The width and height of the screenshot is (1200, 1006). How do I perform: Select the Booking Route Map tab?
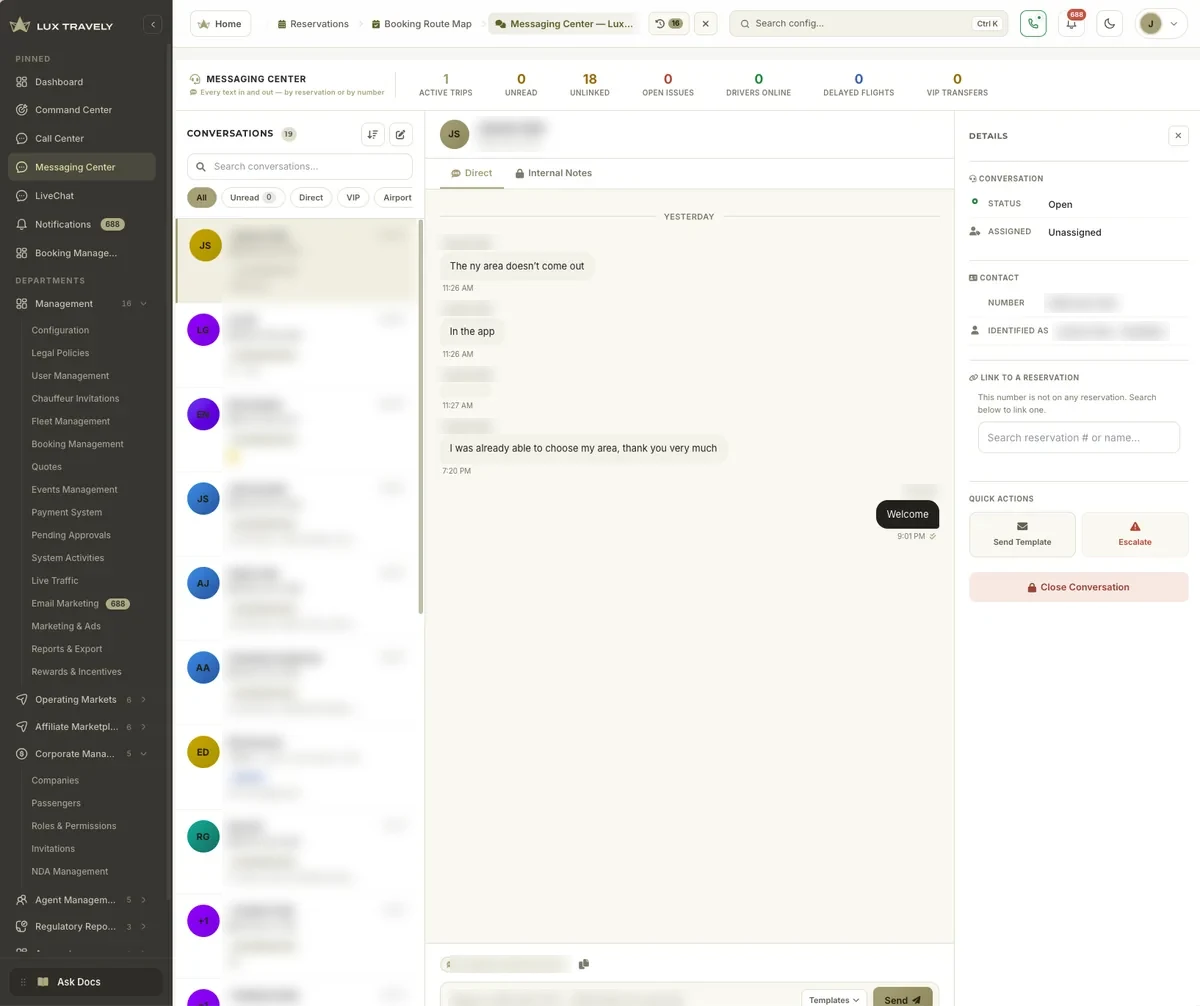(421, 23)
